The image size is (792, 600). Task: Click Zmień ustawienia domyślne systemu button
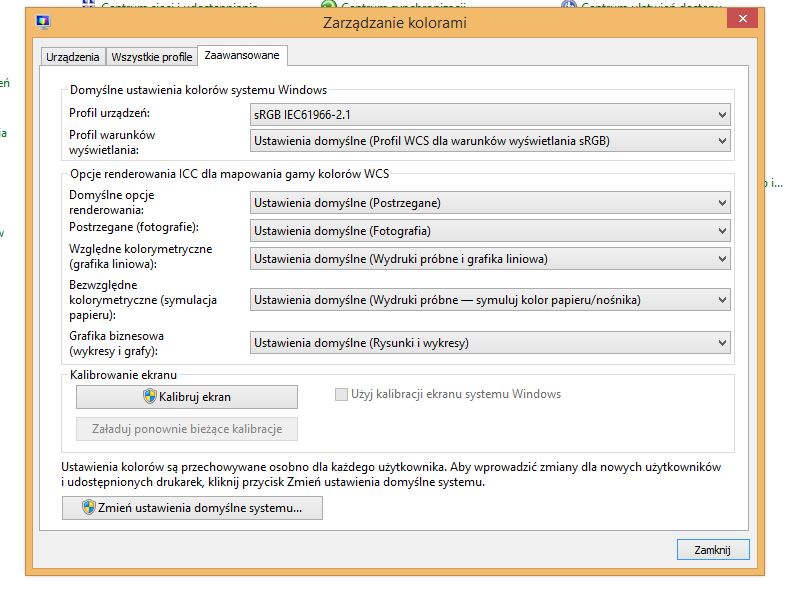click(192, 508)
